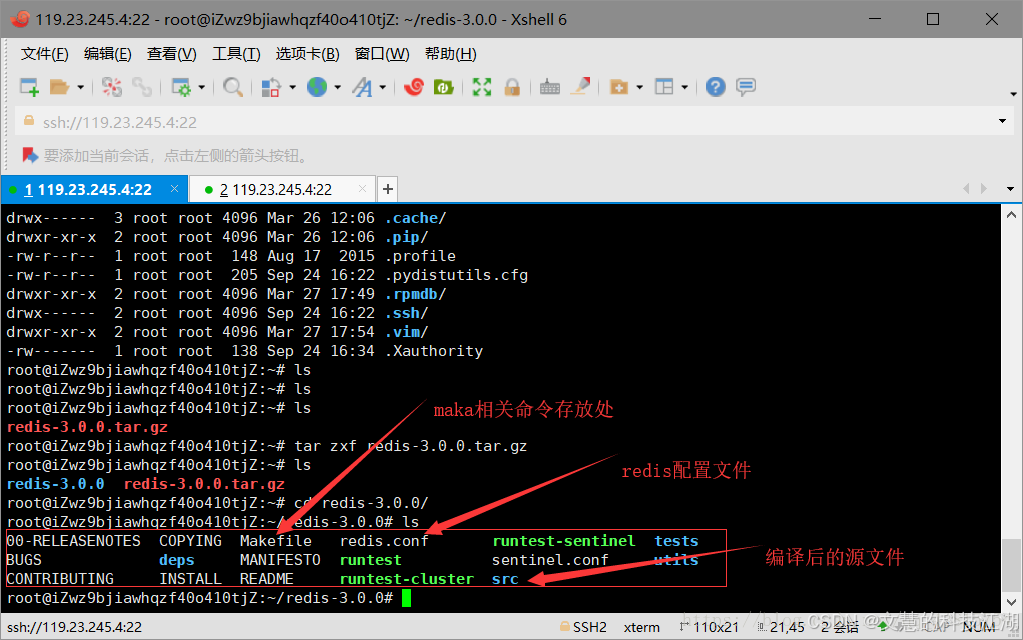The image size is (1023, 640).
Task: Click the tab scroll left arrow
Action: click(x=966, y=189)
